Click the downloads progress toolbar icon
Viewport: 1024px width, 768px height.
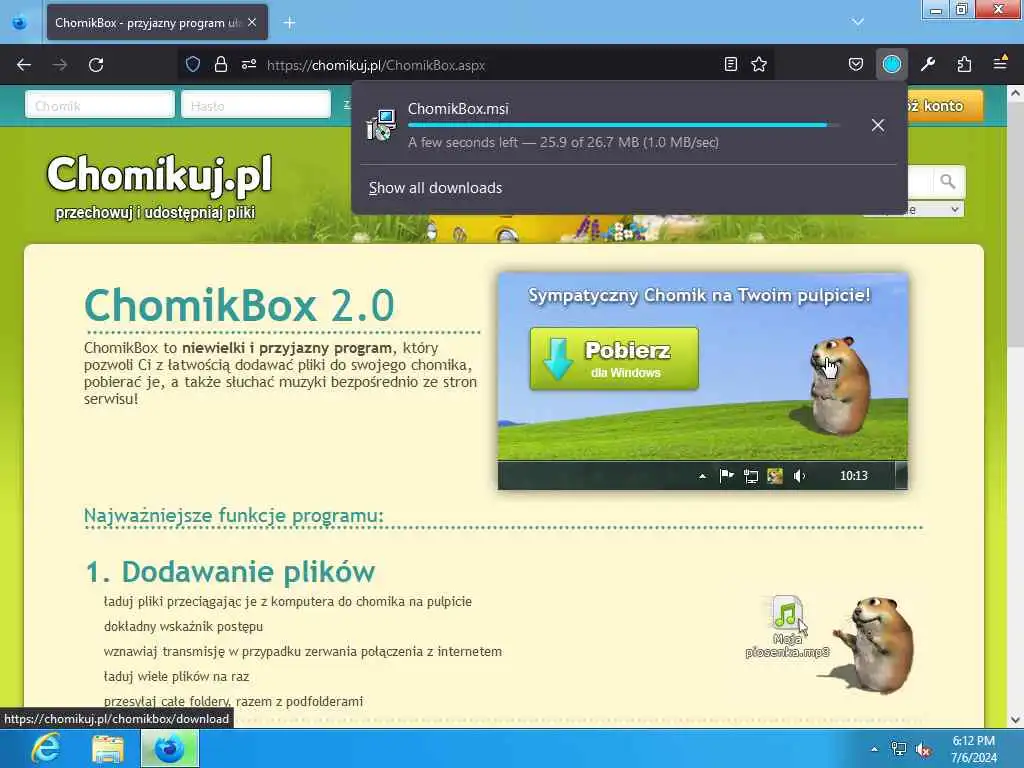point(891,64)
